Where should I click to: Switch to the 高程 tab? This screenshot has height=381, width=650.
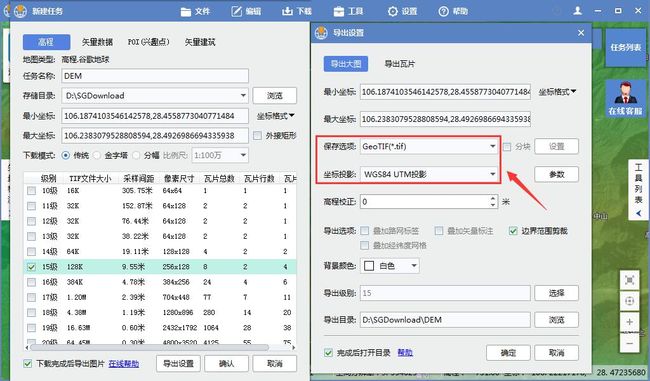46,42
